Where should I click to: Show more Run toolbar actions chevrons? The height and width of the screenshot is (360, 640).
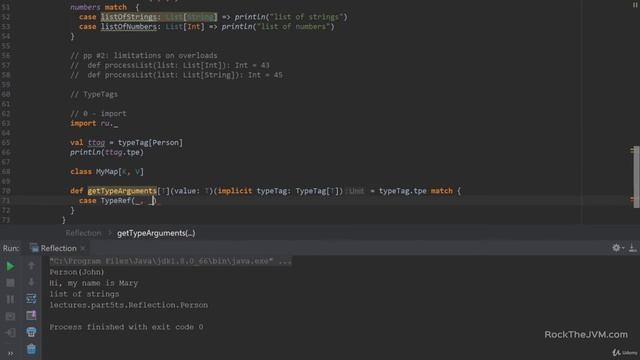pos(10,353)
